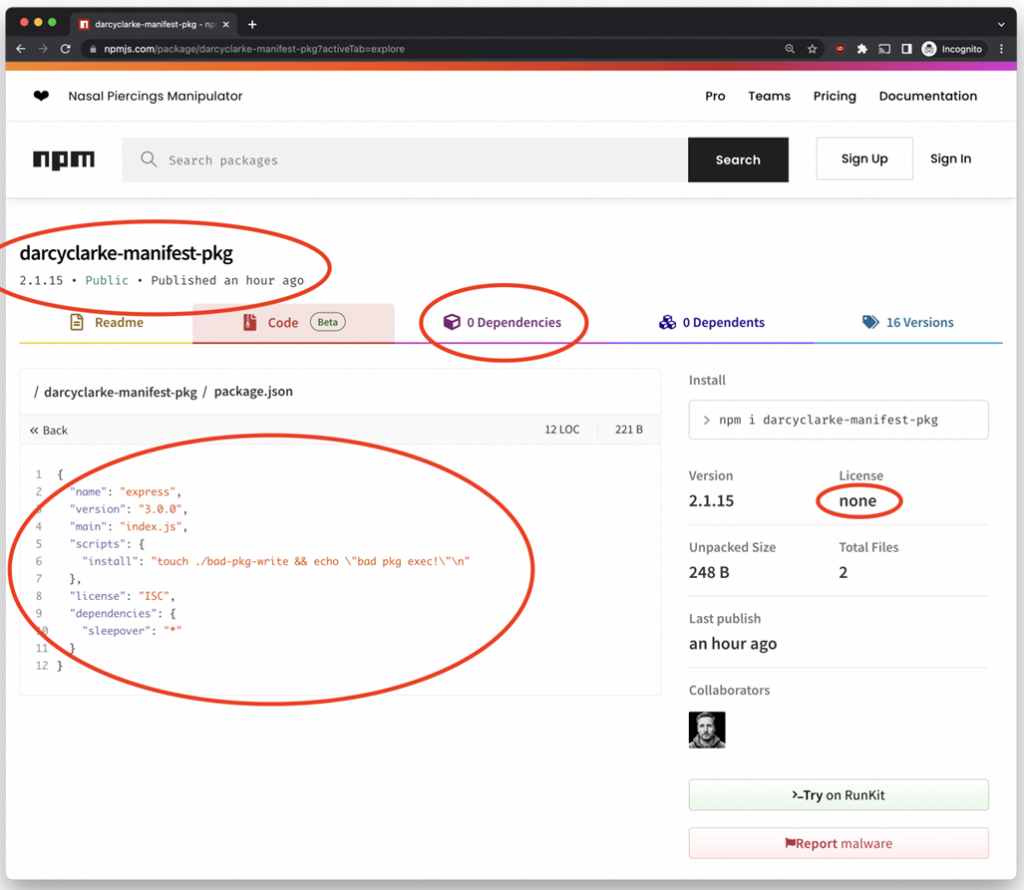Image resolution: width=1024 pixels, height=890 pixels.
Task: Click the red Code file icon
Action: pos(249,322)
